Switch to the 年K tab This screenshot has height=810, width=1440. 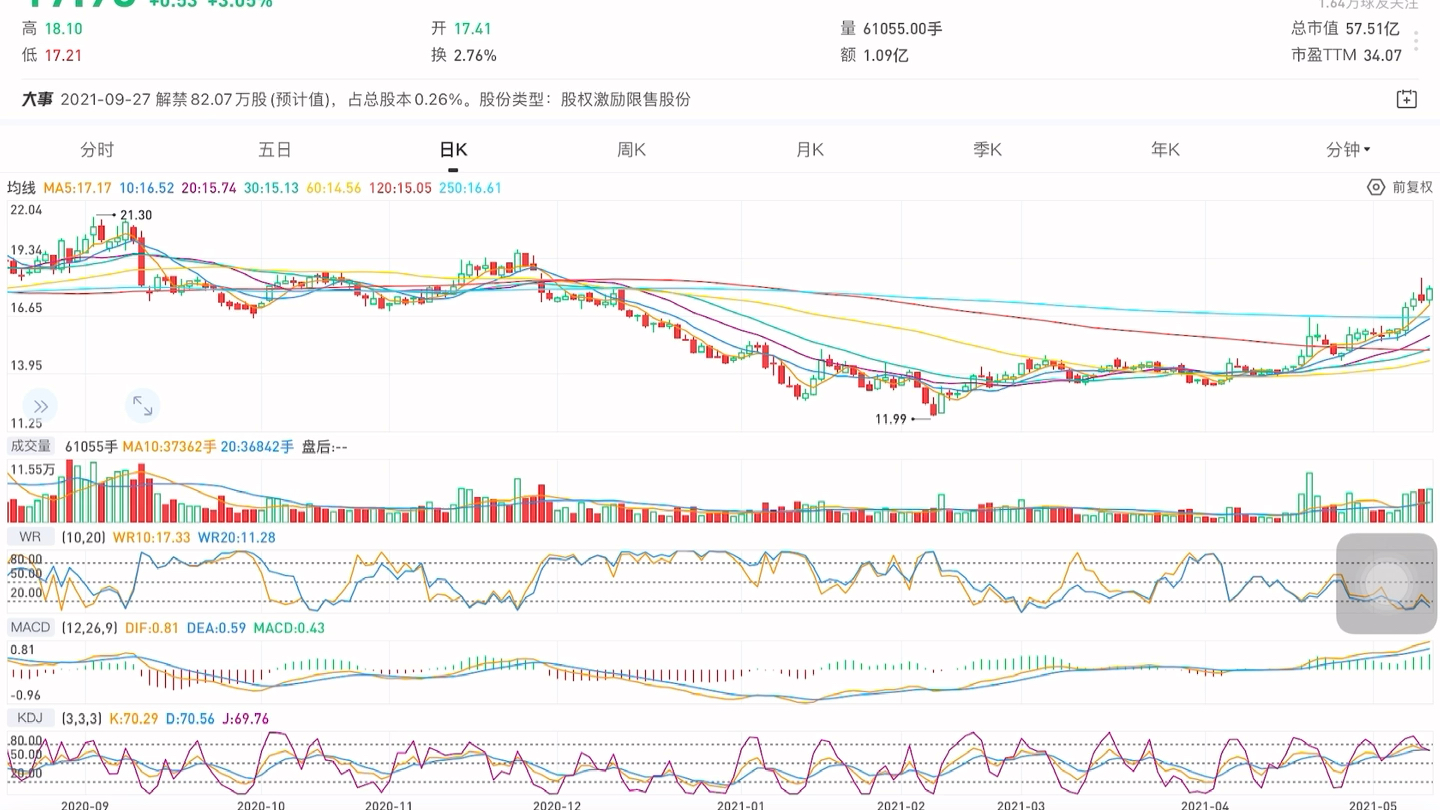click(x=1165, y=150)
